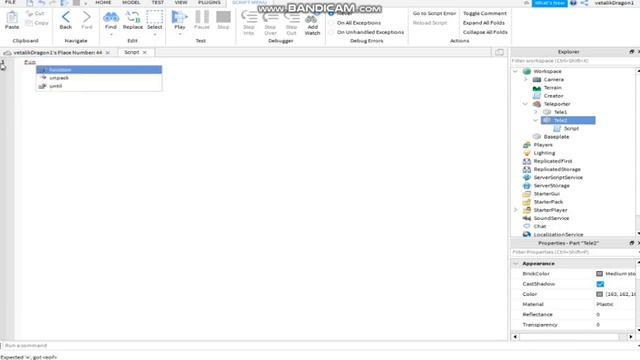The height and width of the screenshot is (360, 640).
Task: Select the Teleporter model
Action: [x=557, y=104]
